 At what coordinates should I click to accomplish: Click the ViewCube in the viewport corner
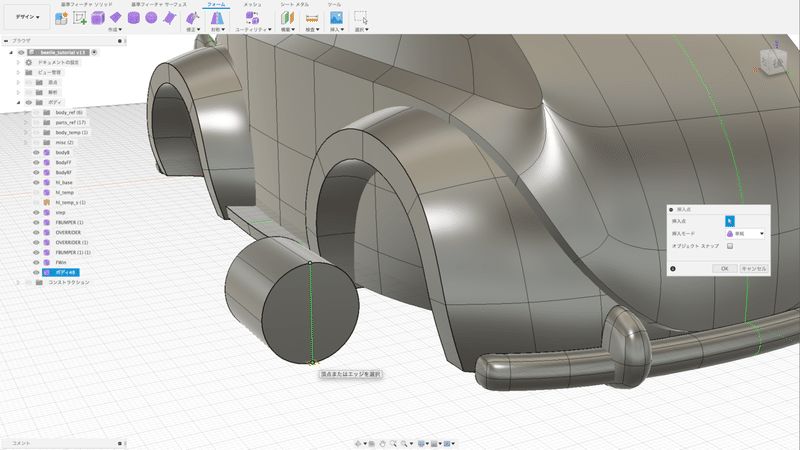[774, 59]
